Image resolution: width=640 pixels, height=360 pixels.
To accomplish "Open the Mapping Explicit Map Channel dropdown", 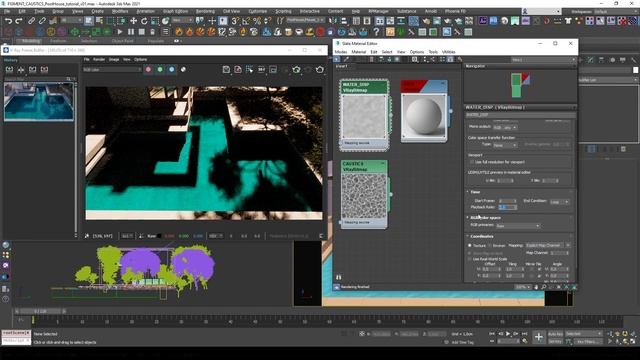I will point(548,245).
